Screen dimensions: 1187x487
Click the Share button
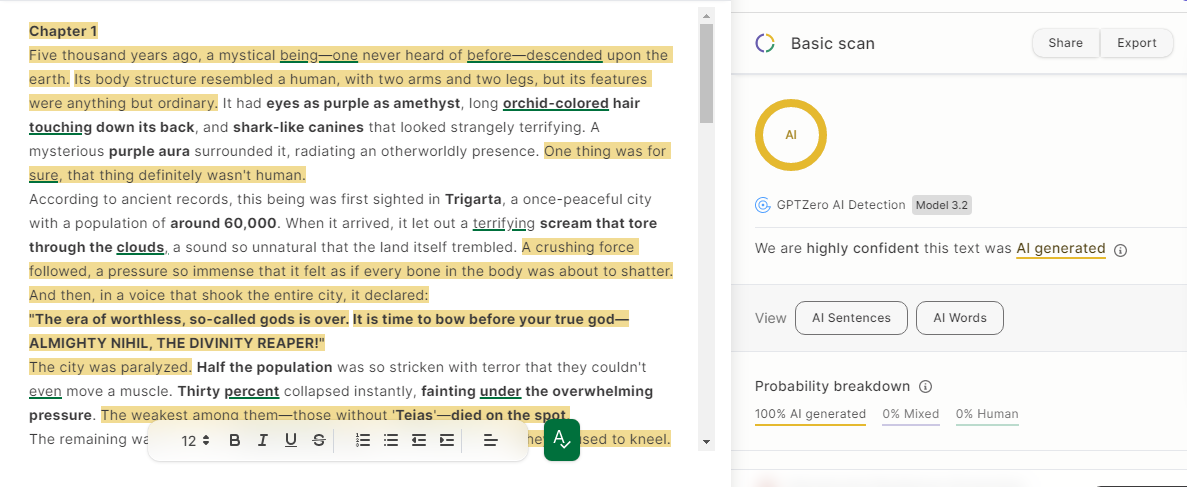(1065, 43)
